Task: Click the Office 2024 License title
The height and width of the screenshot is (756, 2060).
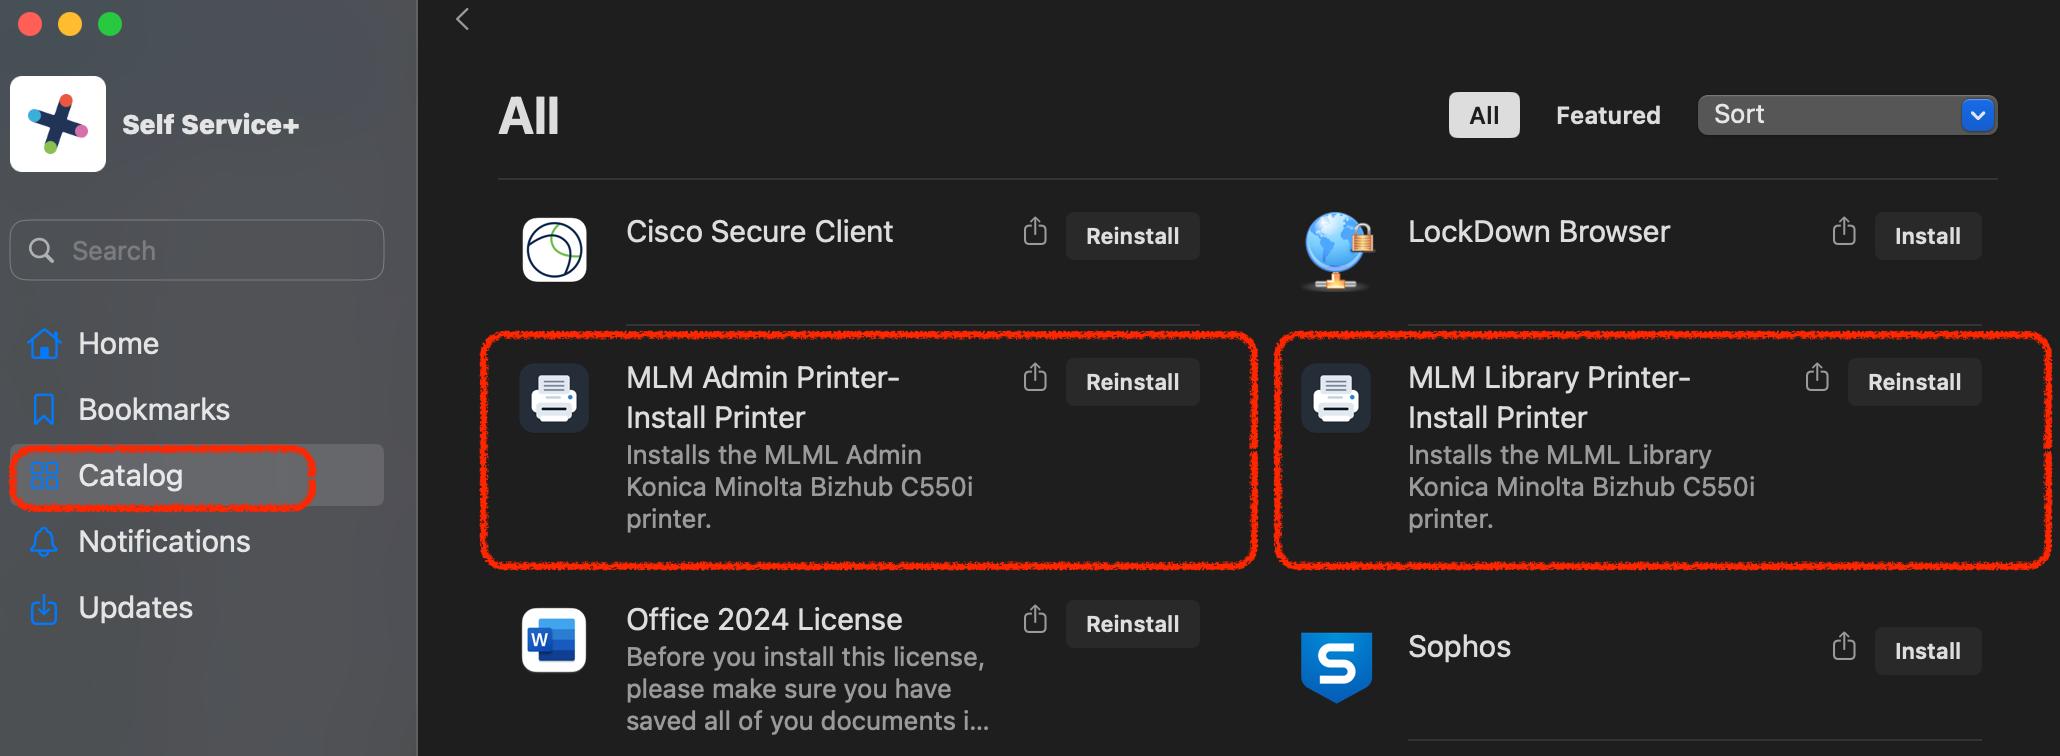Action: [764, 620]
